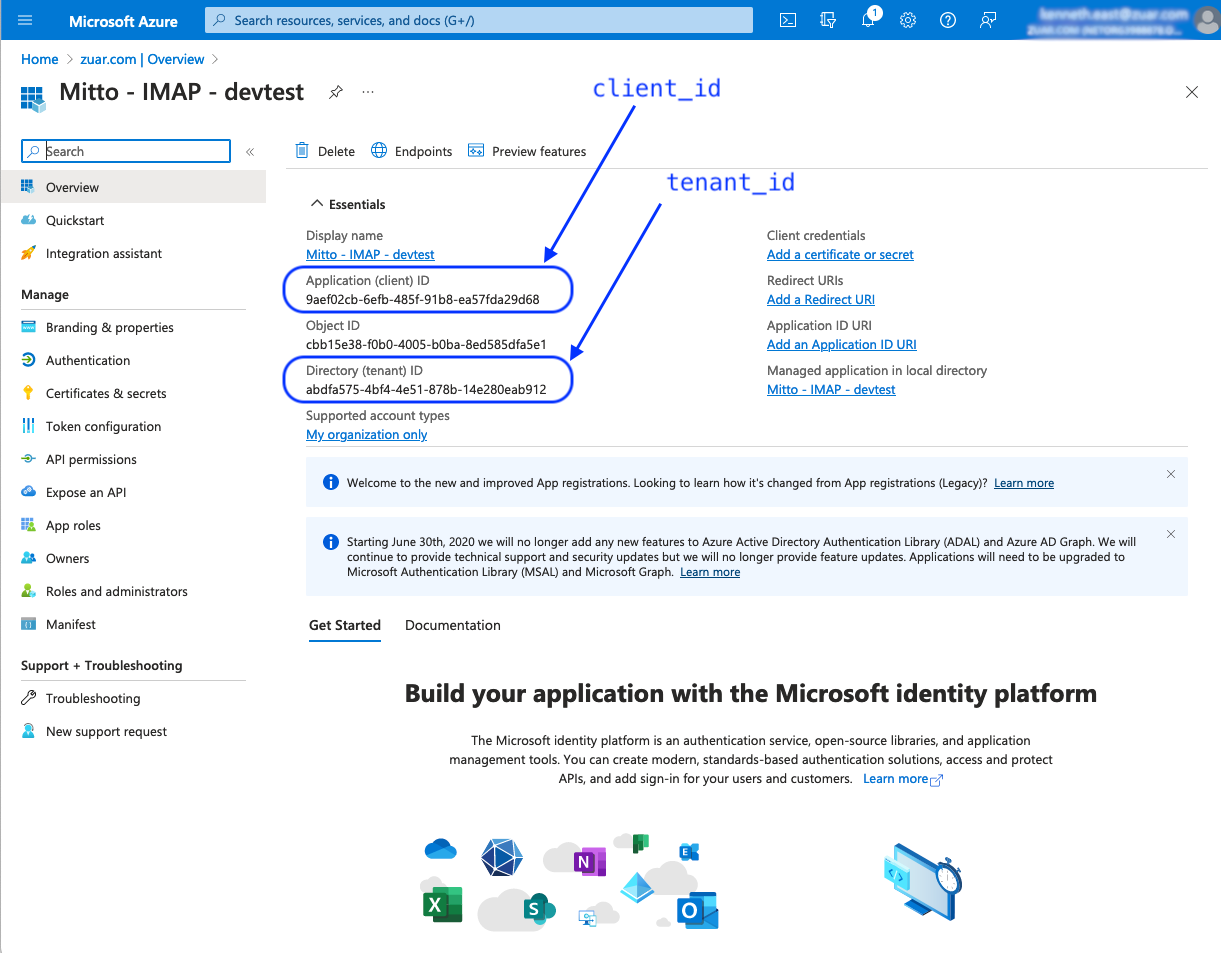Click the Authentication icon in the sidebar
The width and height of the screenshot is (1221, 953).
(x=28, y=360)
